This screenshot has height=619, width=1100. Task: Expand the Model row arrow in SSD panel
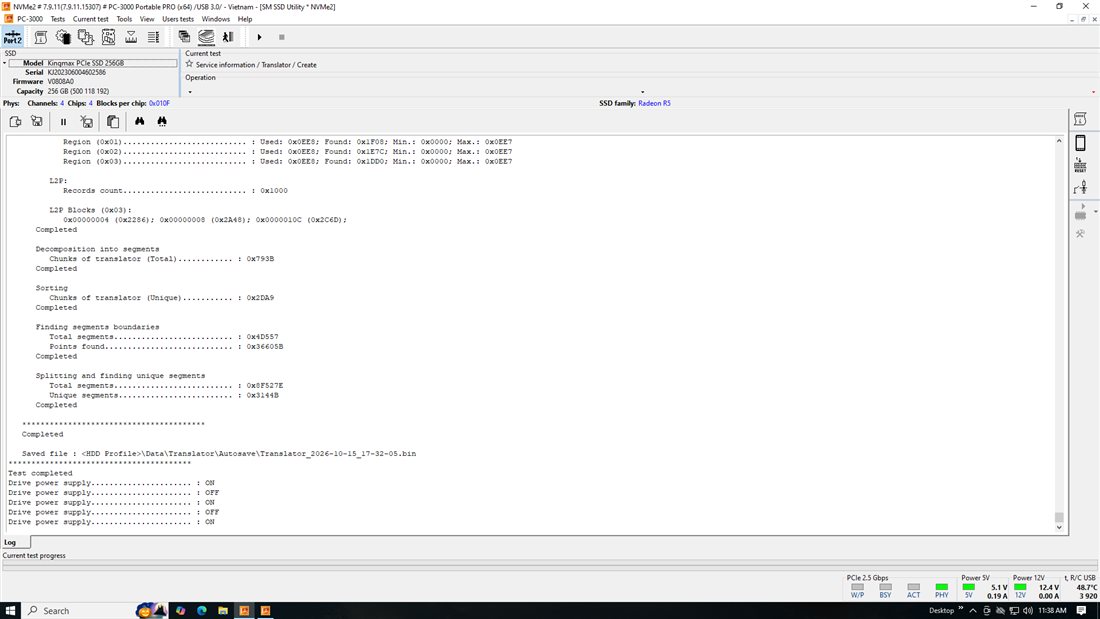(4, 63)
